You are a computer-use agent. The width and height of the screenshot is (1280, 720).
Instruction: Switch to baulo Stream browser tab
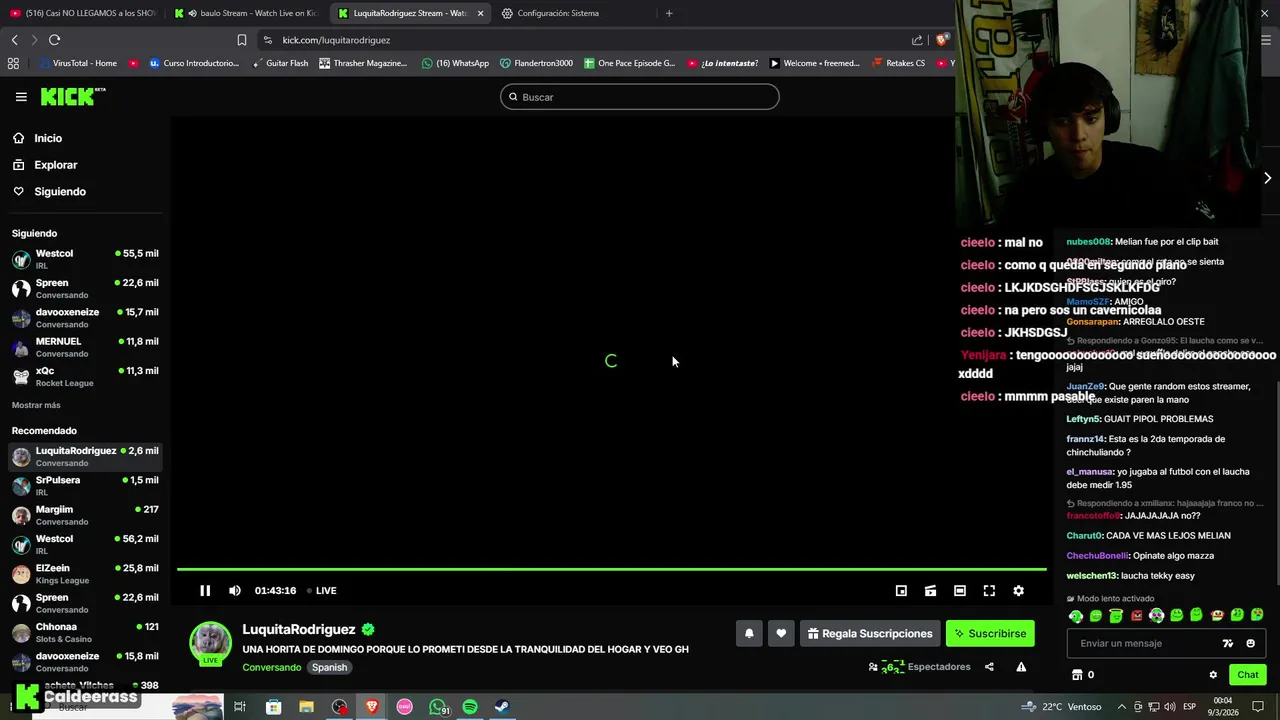(245, 13)
